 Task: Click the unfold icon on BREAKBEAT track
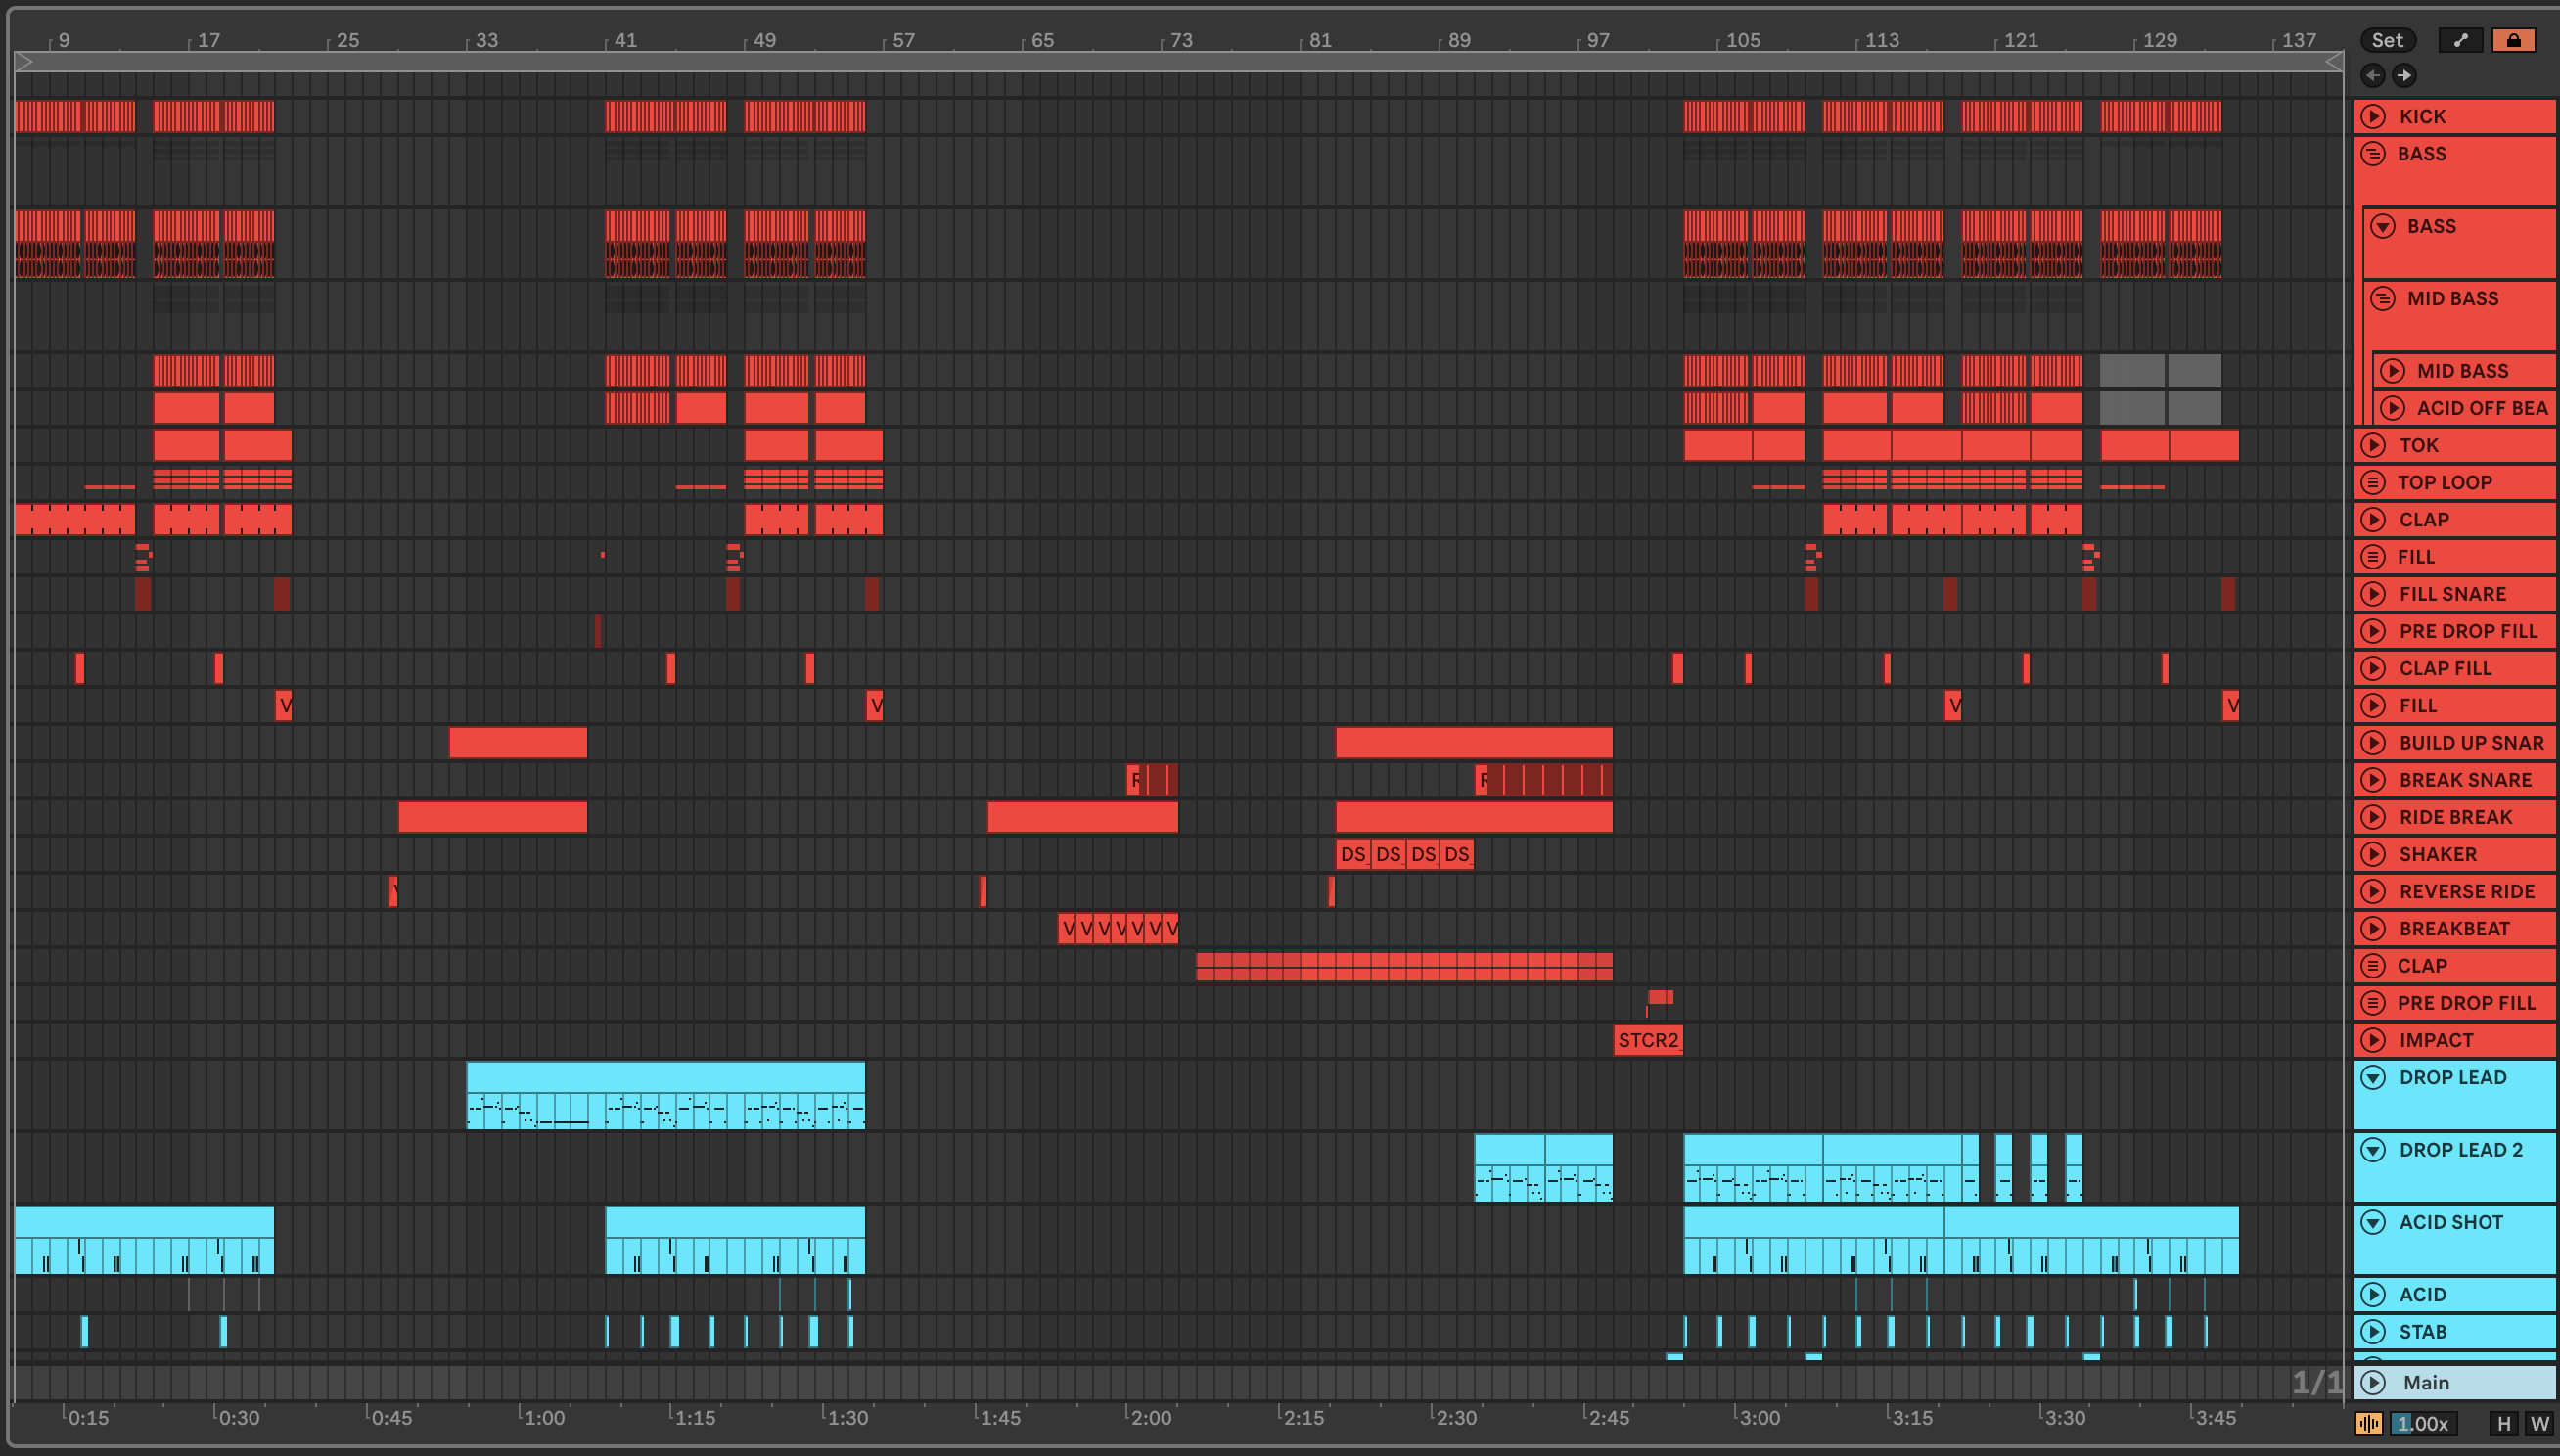[x=2373, y=929]
